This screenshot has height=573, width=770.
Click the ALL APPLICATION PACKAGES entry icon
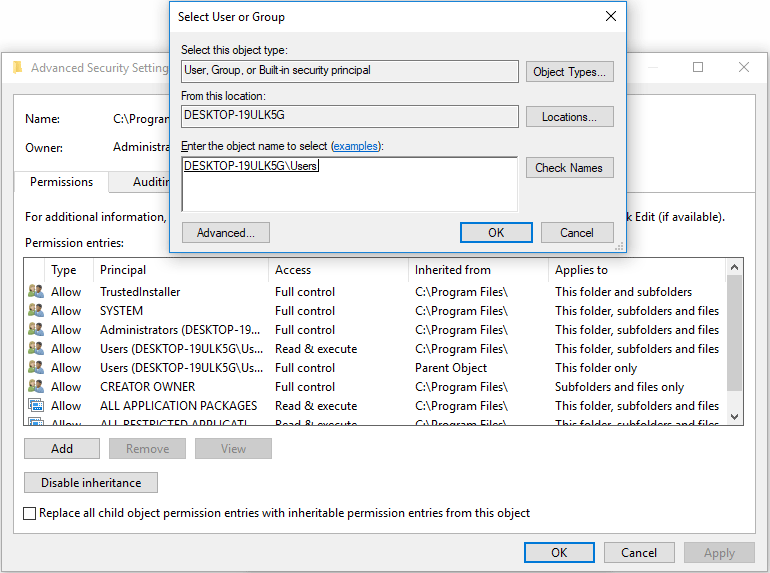(36, 406)
